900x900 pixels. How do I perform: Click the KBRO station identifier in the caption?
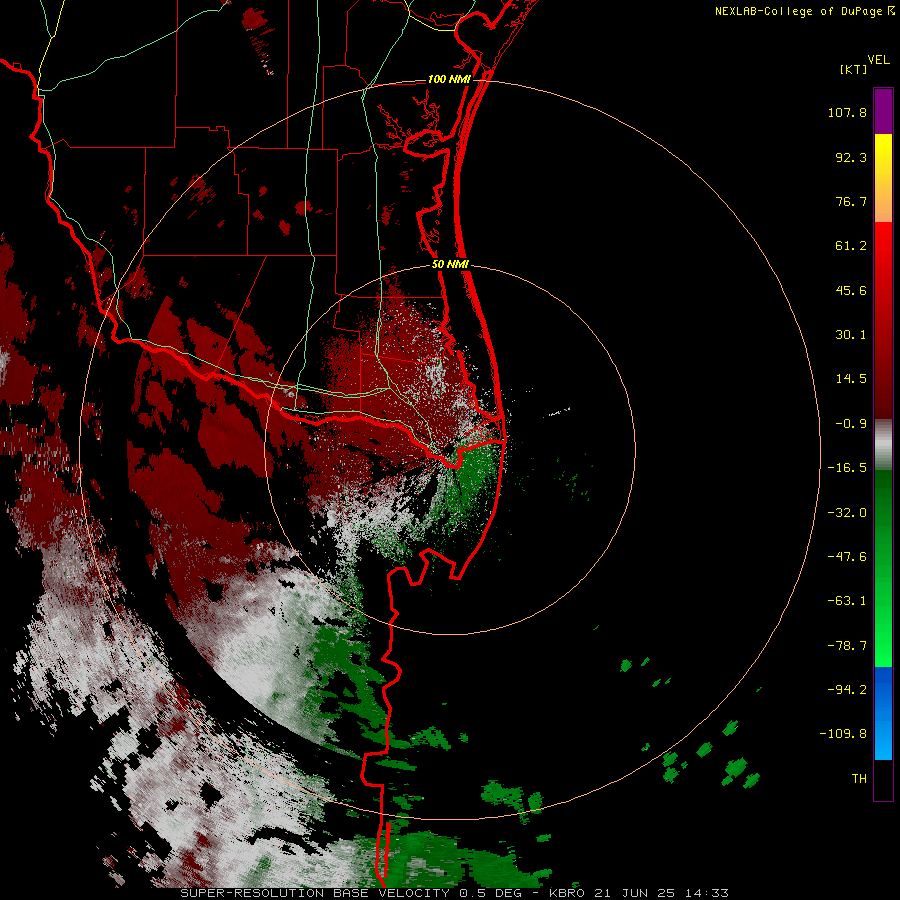click(x=567, y=893)
